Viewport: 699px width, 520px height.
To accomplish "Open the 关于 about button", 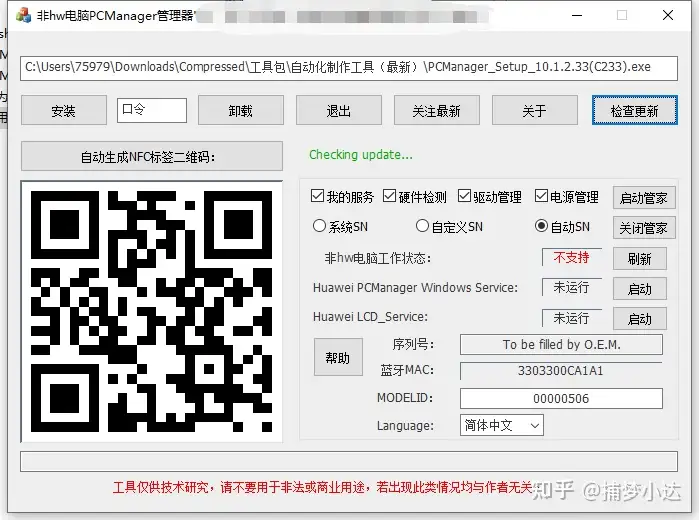I will point(535,110).
